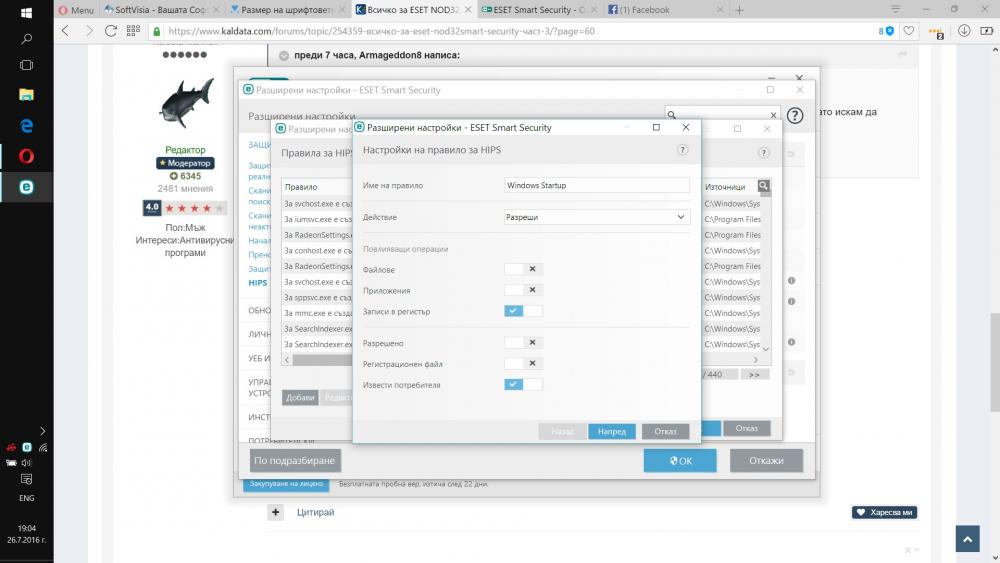1000x563 pixels.
Task: Click Цитирай quote link
Action: coord(315,512)
